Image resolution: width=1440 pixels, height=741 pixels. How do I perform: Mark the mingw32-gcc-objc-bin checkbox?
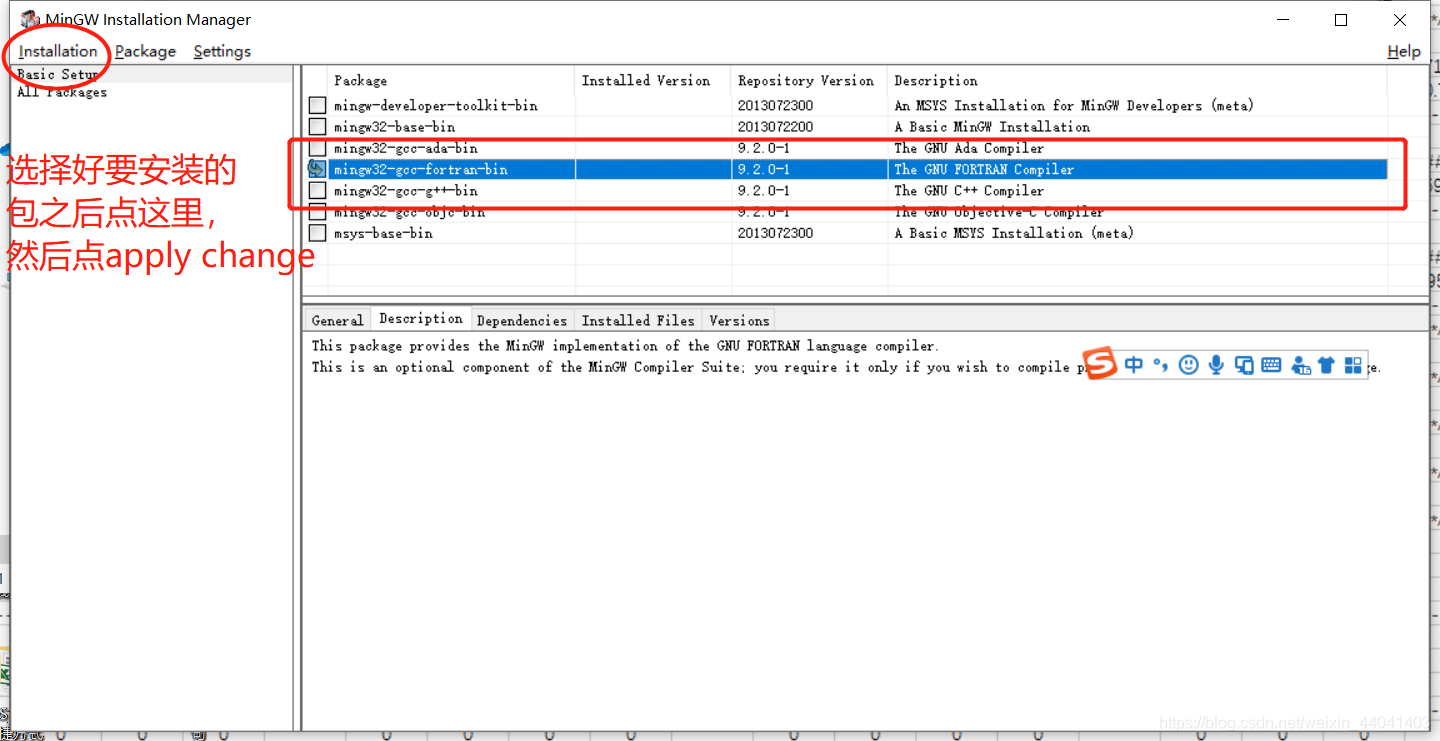317,212
